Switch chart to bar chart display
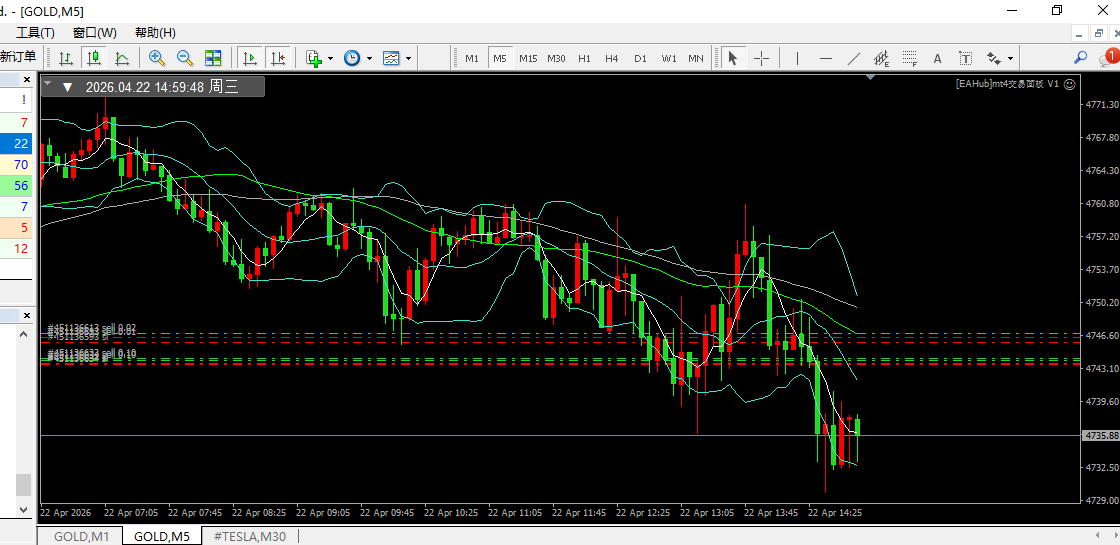The height and width of the screenshot is (545, 1120). click(66, 59)
